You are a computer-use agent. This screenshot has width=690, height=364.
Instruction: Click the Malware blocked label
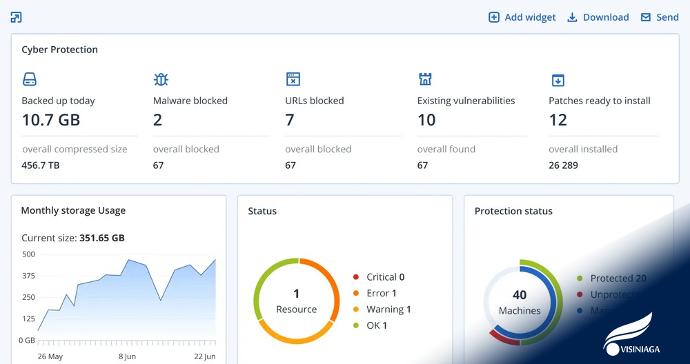pyautogui.click(x=190, y=101)
